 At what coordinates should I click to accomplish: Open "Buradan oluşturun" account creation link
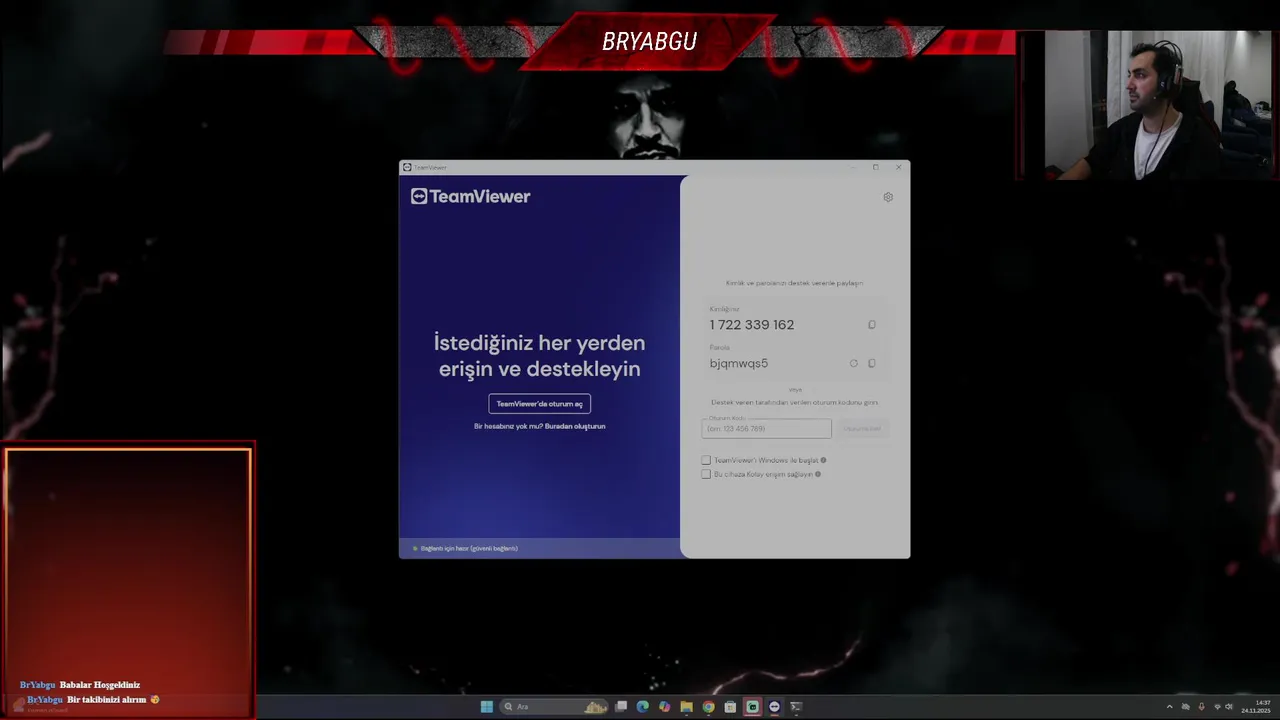[575, 426]
